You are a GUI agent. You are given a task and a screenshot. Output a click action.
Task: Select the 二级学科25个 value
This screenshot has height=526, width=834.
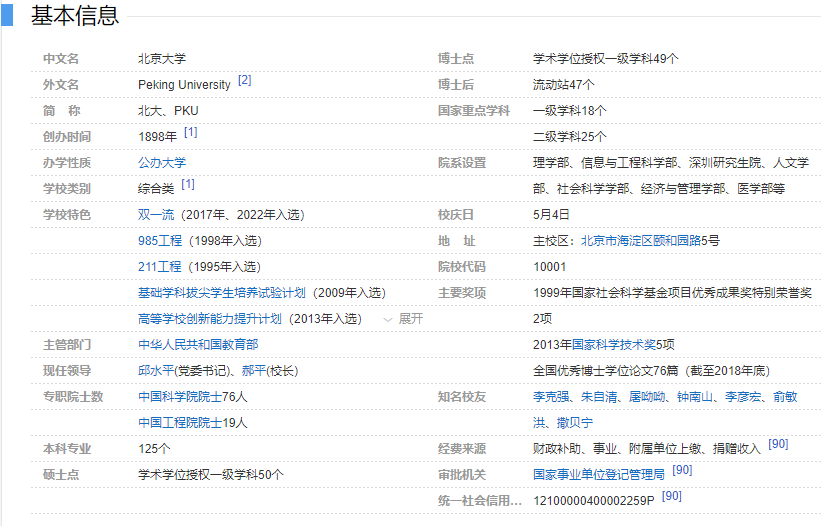[x=570, y=137]
